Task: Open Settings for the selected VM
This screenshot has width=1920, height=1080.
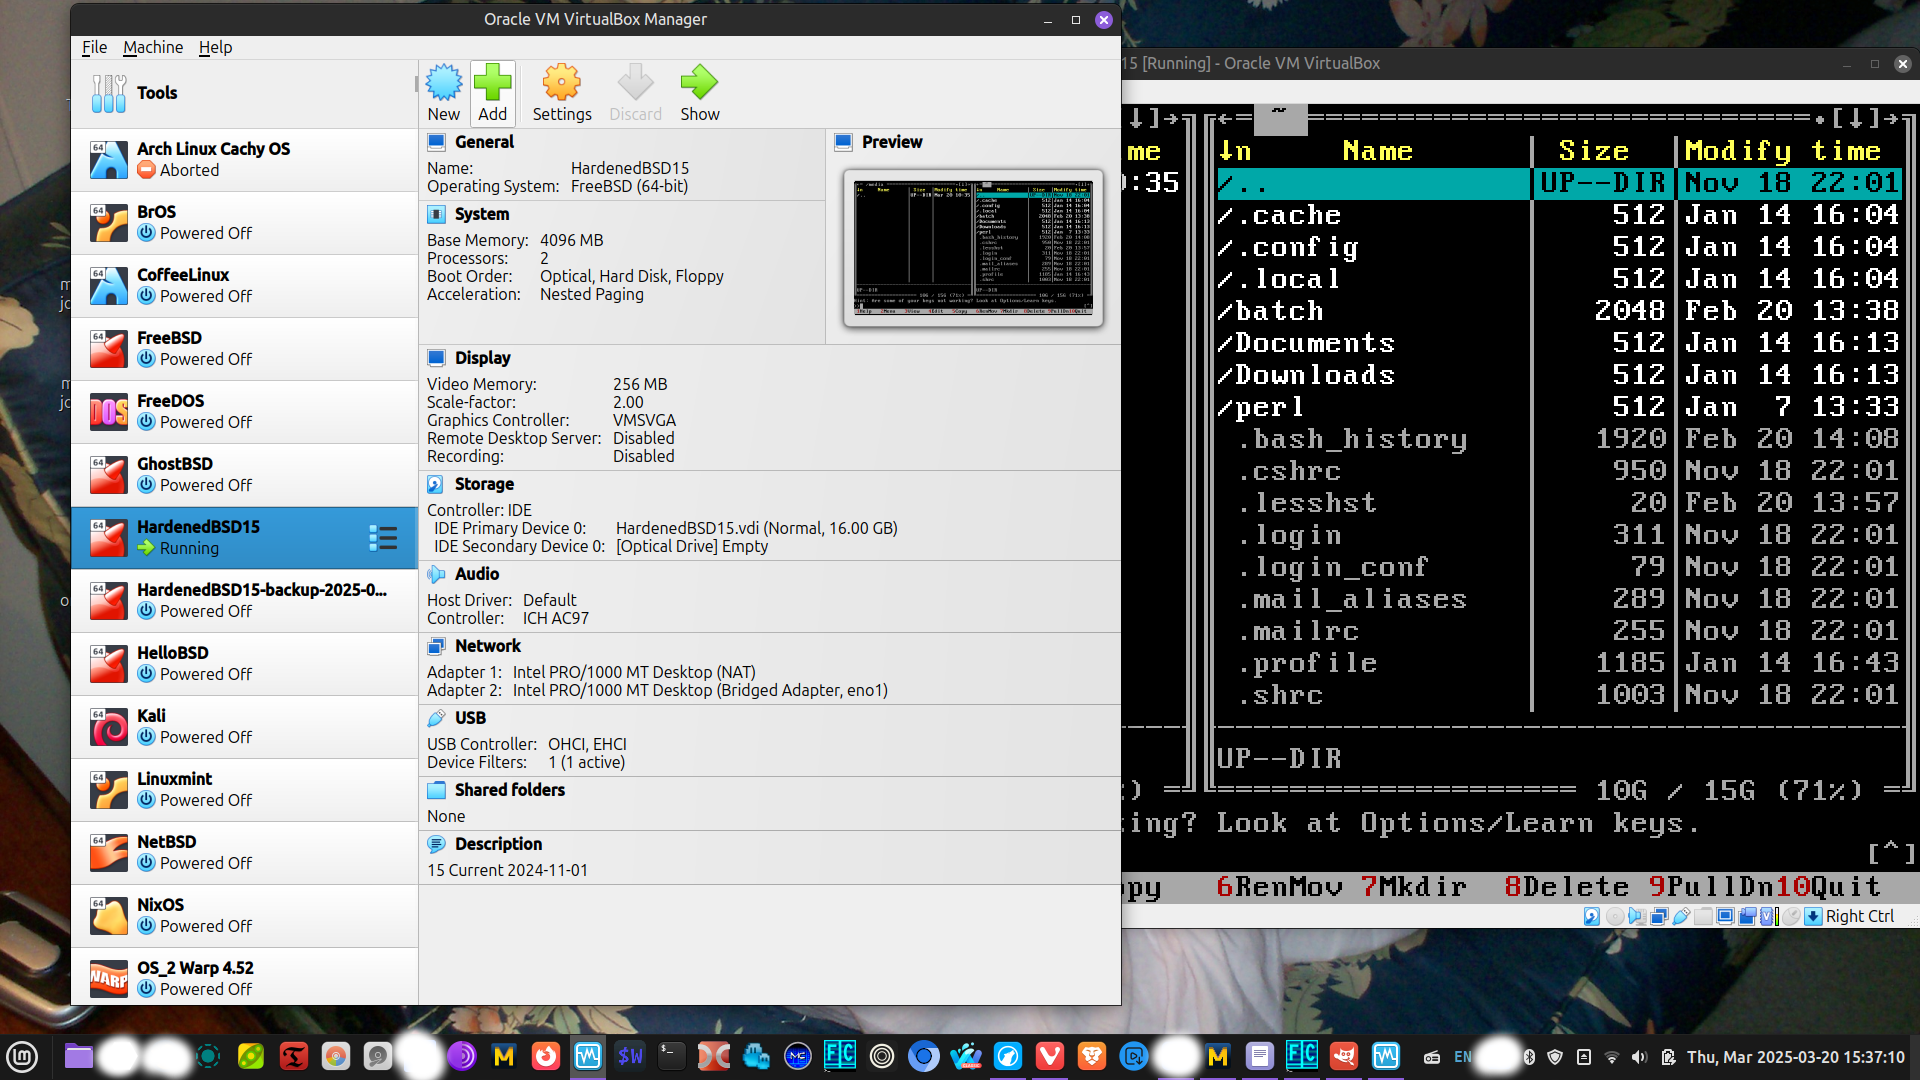Action: point(562,93)
